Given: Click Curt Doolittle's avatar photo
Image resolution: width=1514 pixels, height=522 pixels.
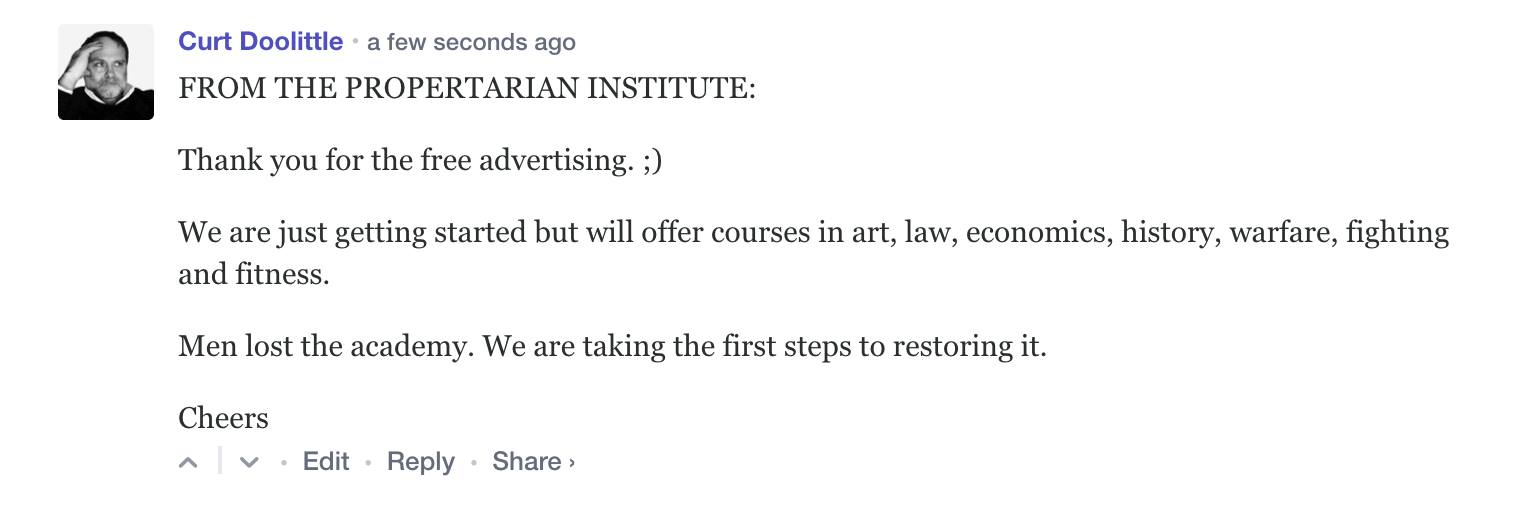Looking at the screenshot, I should tap(106, 72).
